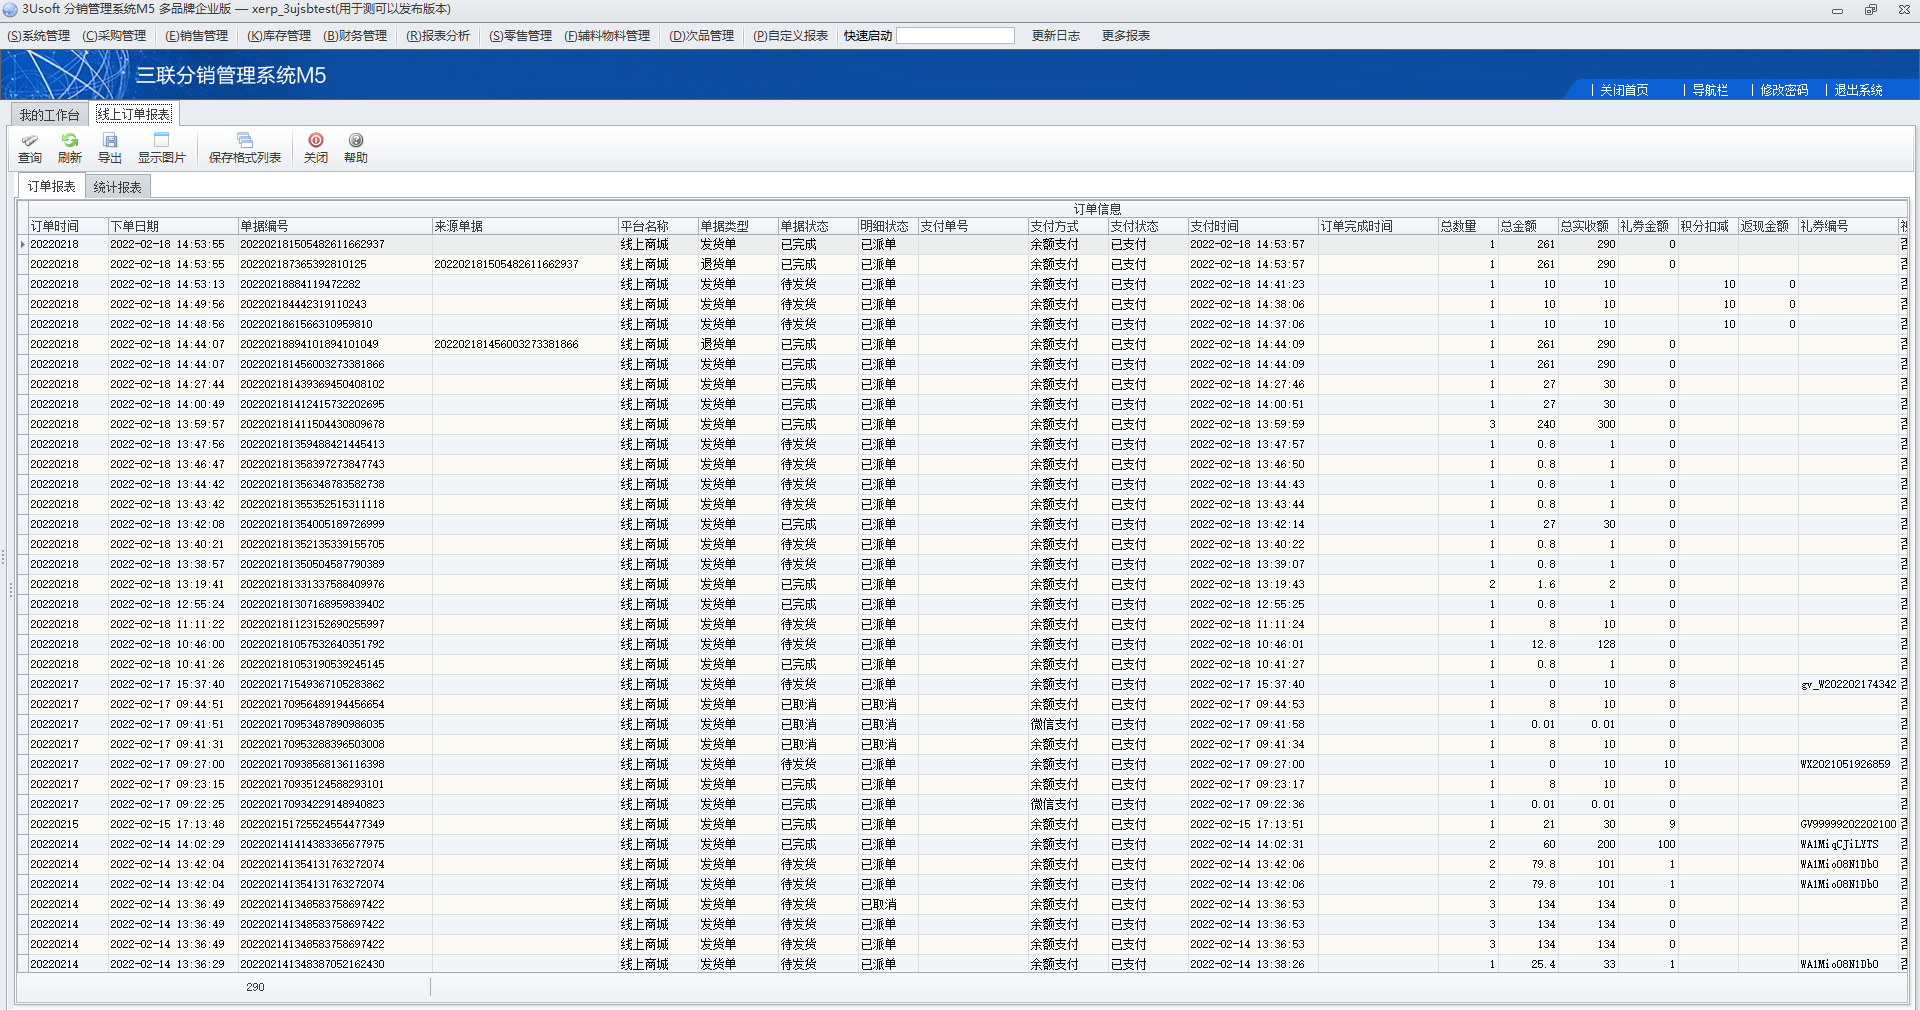Click the 礼券编号 column header
The image size is (1920, 1010).
coord(1847,226)
